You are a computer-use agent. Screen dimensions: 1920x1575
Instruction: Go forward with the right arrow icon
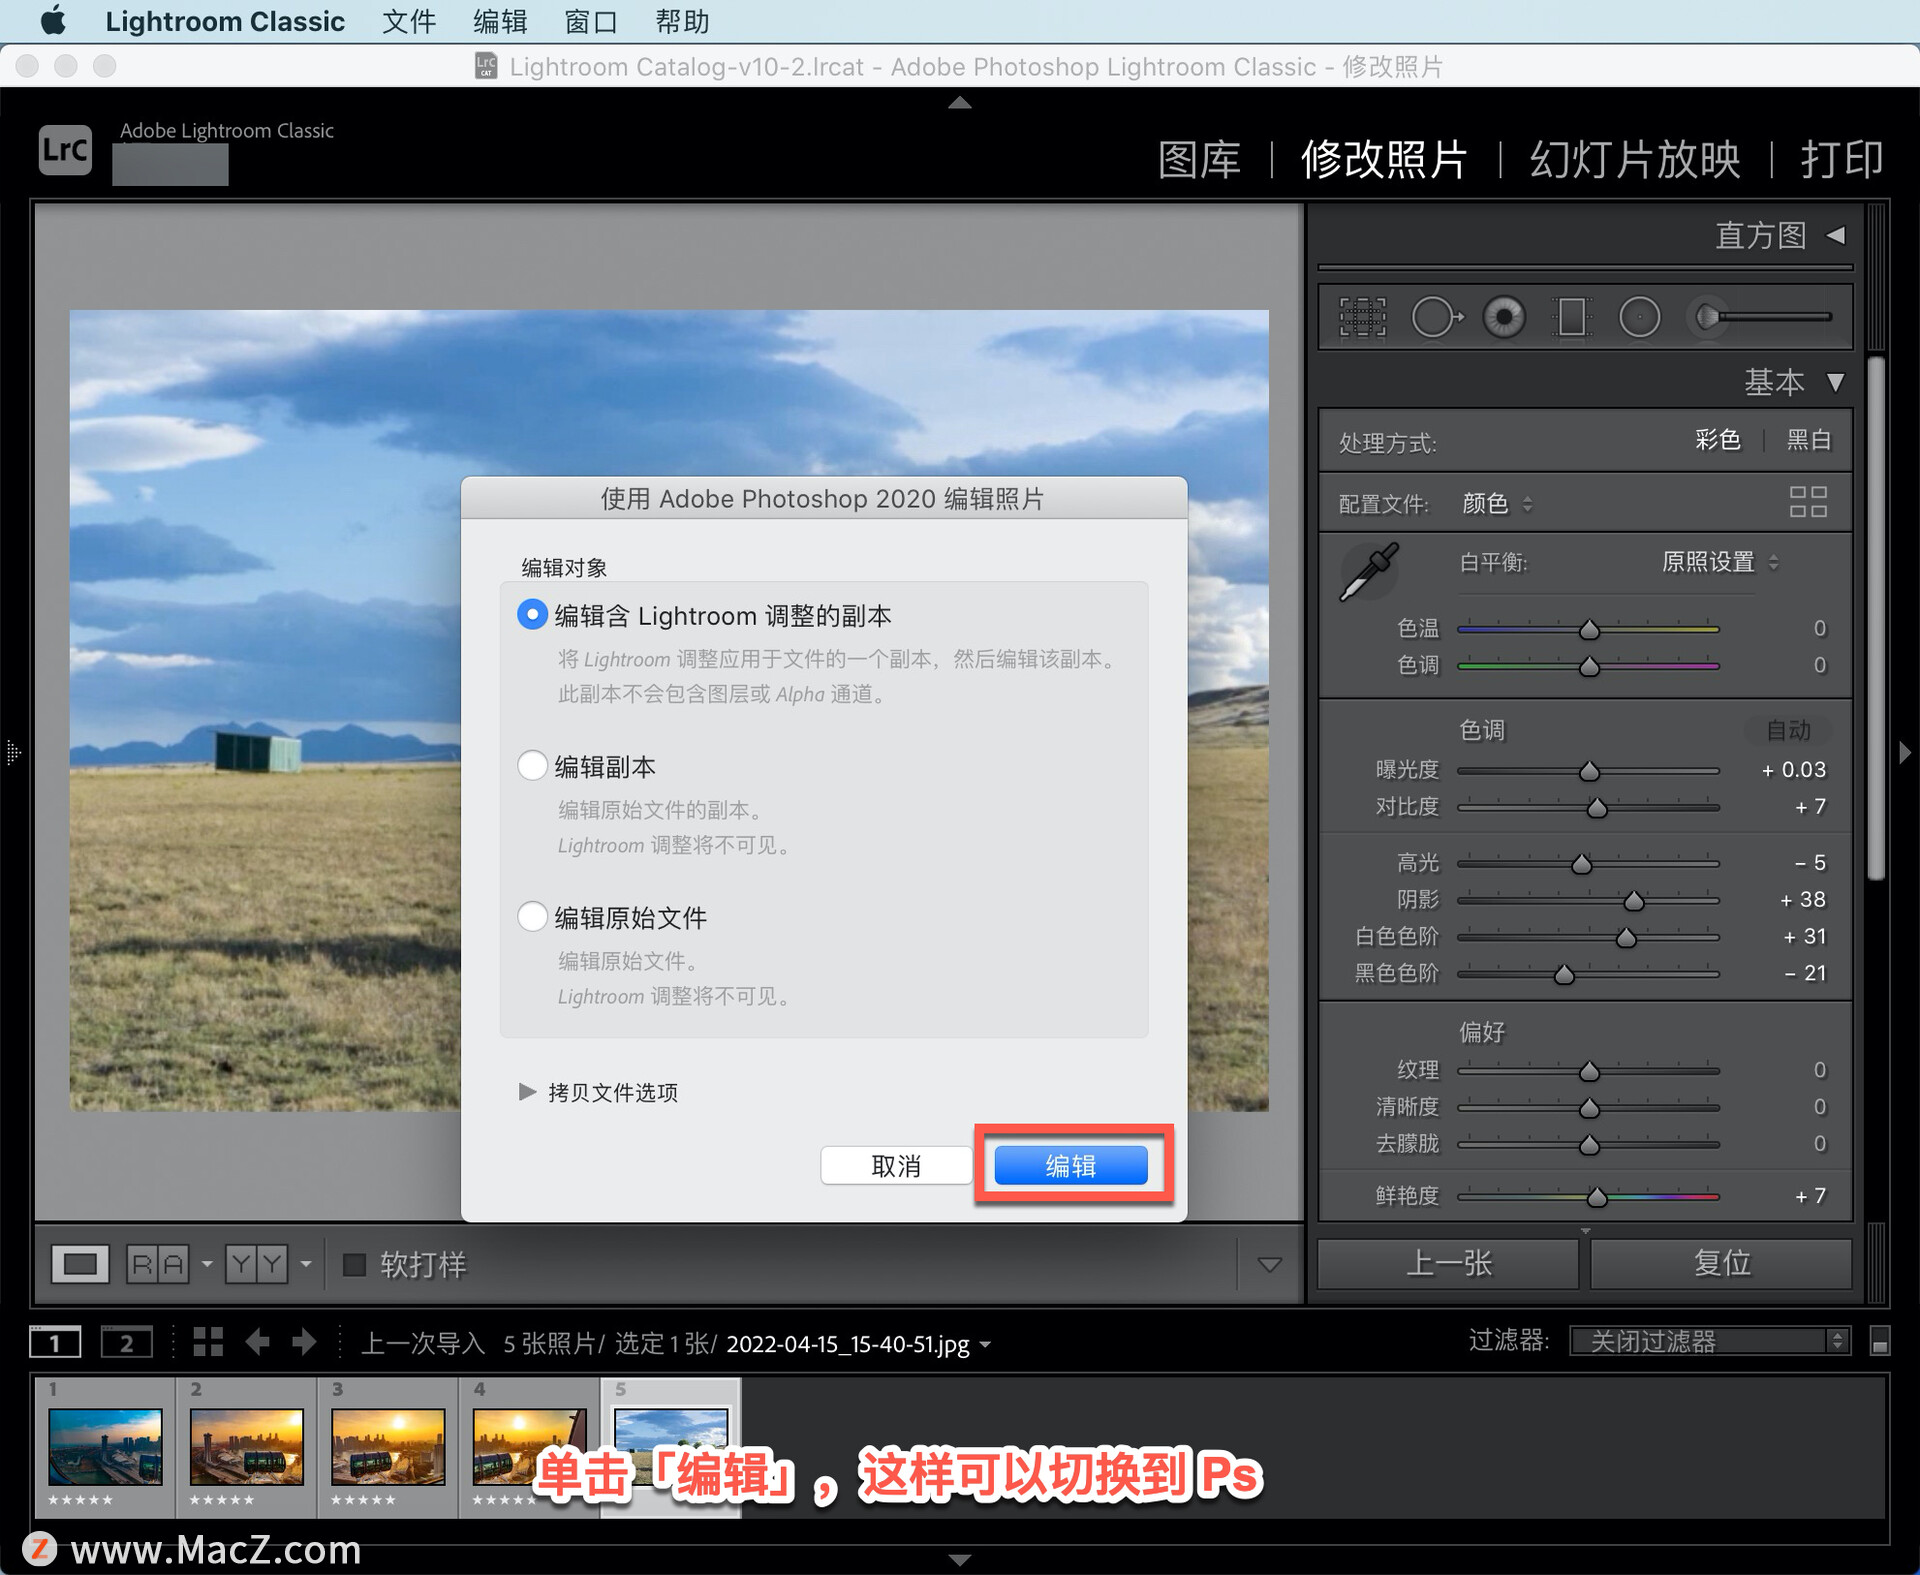point(304,1341)
